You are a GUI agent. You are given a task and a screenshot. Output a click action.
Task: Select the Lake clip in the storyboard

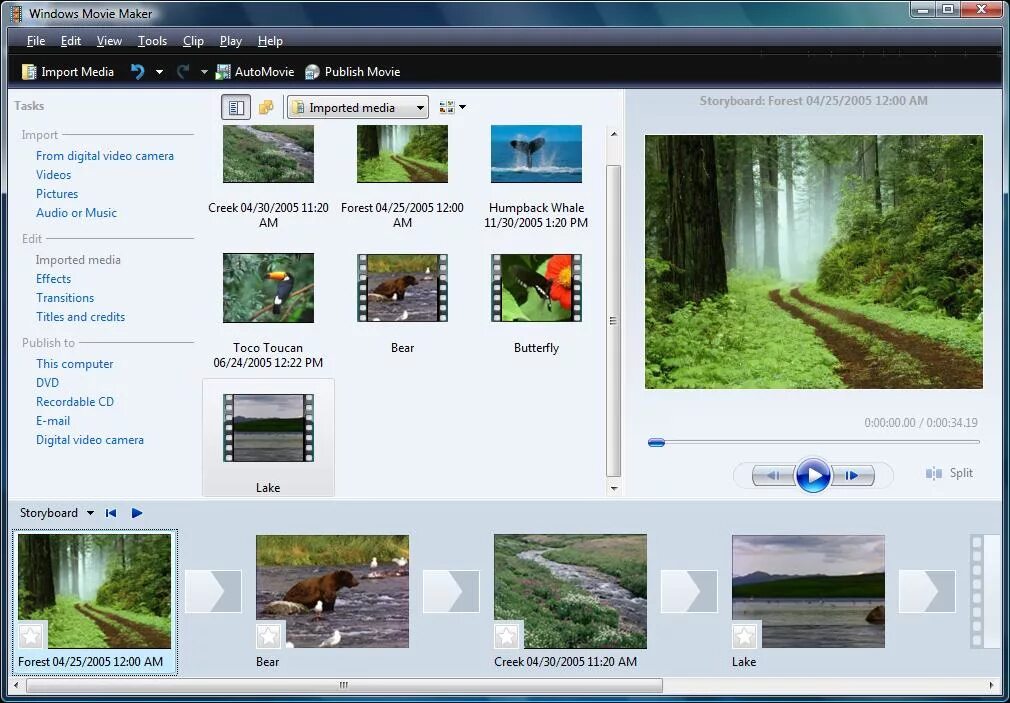click(x=808, y=591)
